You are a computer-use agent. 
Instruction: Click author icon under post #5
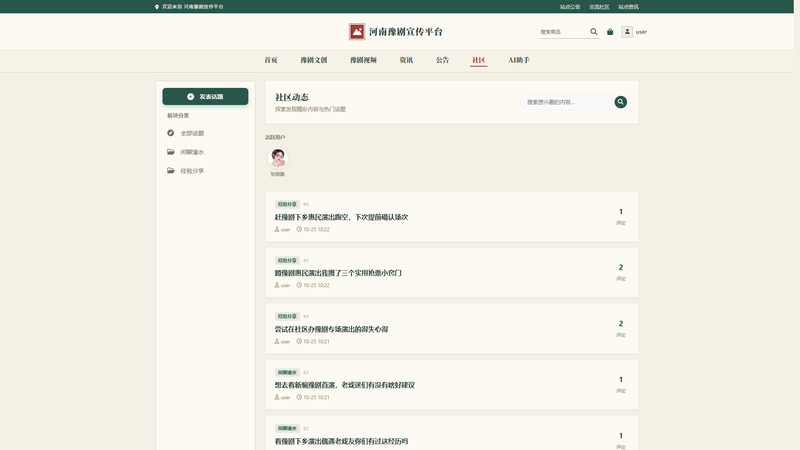(277, 285)
